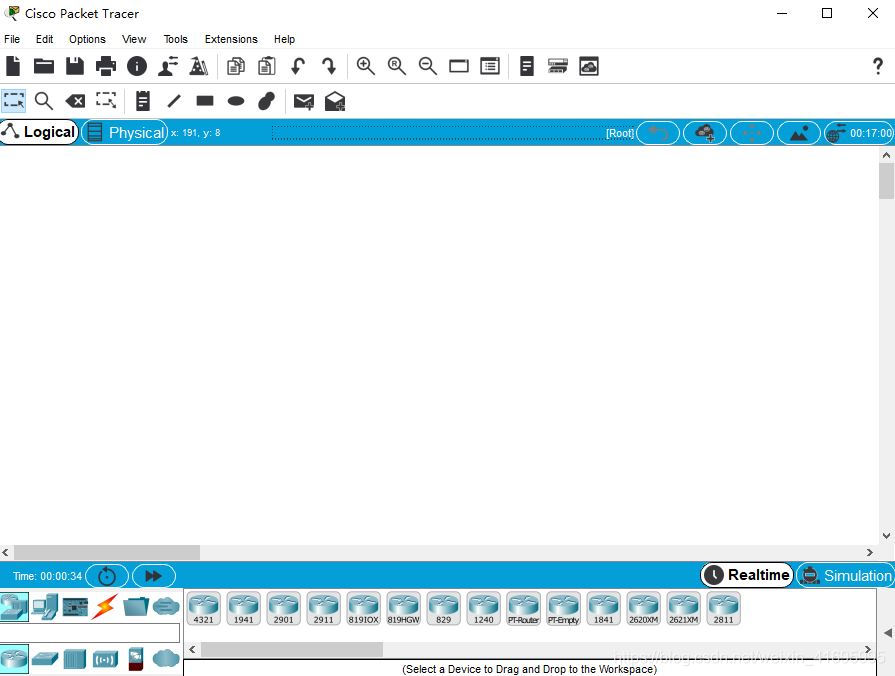Open the Edit menu
The height and width of the screenshot is (676, 895).
[x=45, y=39]
